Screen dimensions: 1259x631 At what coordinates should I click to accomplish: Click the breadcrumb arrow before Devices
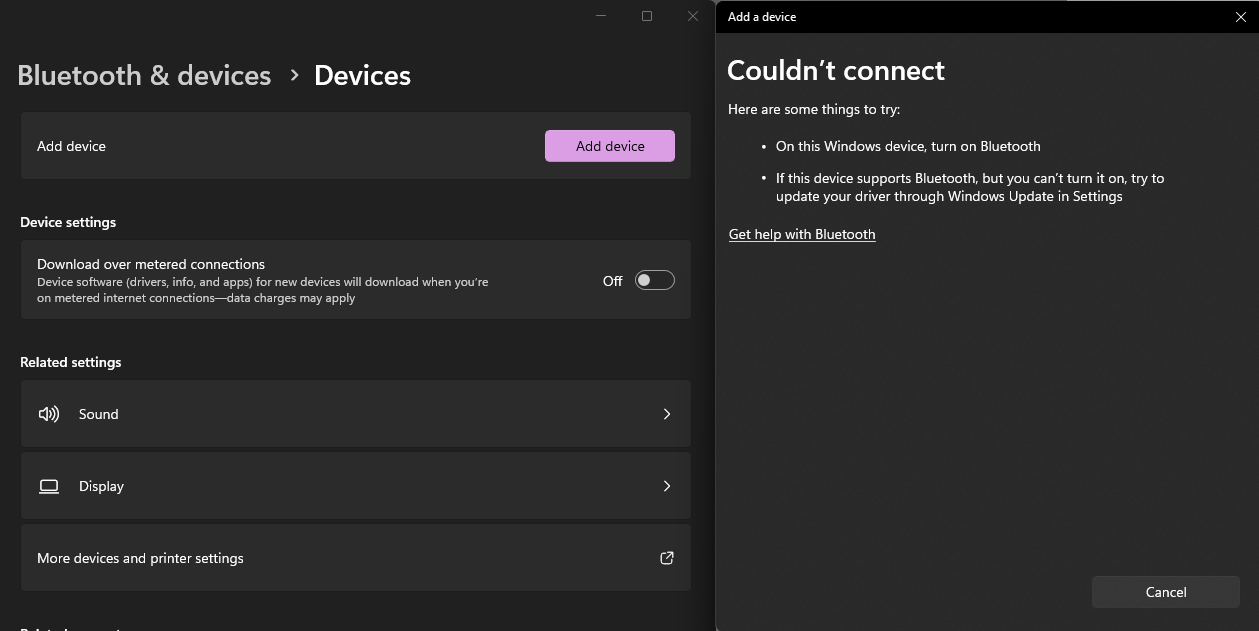pyautogui.click(x=294, y=75)
